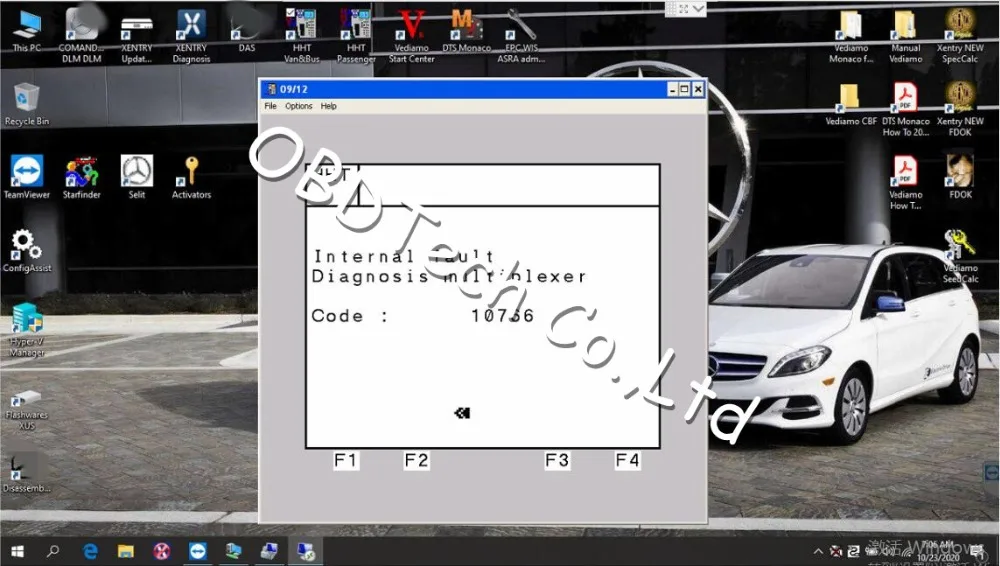The height and width of the screenshot is (566, 1000).
Task: Open the Recycle Bin
Action: coord(27,104)
